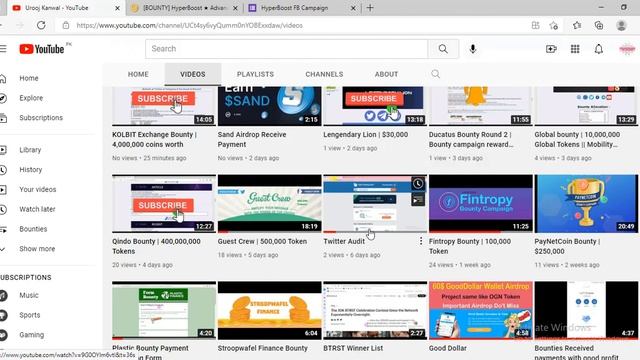Click the search magnifier button
Viewport: 640px width, 360px height.
click(x=443, y=49)
